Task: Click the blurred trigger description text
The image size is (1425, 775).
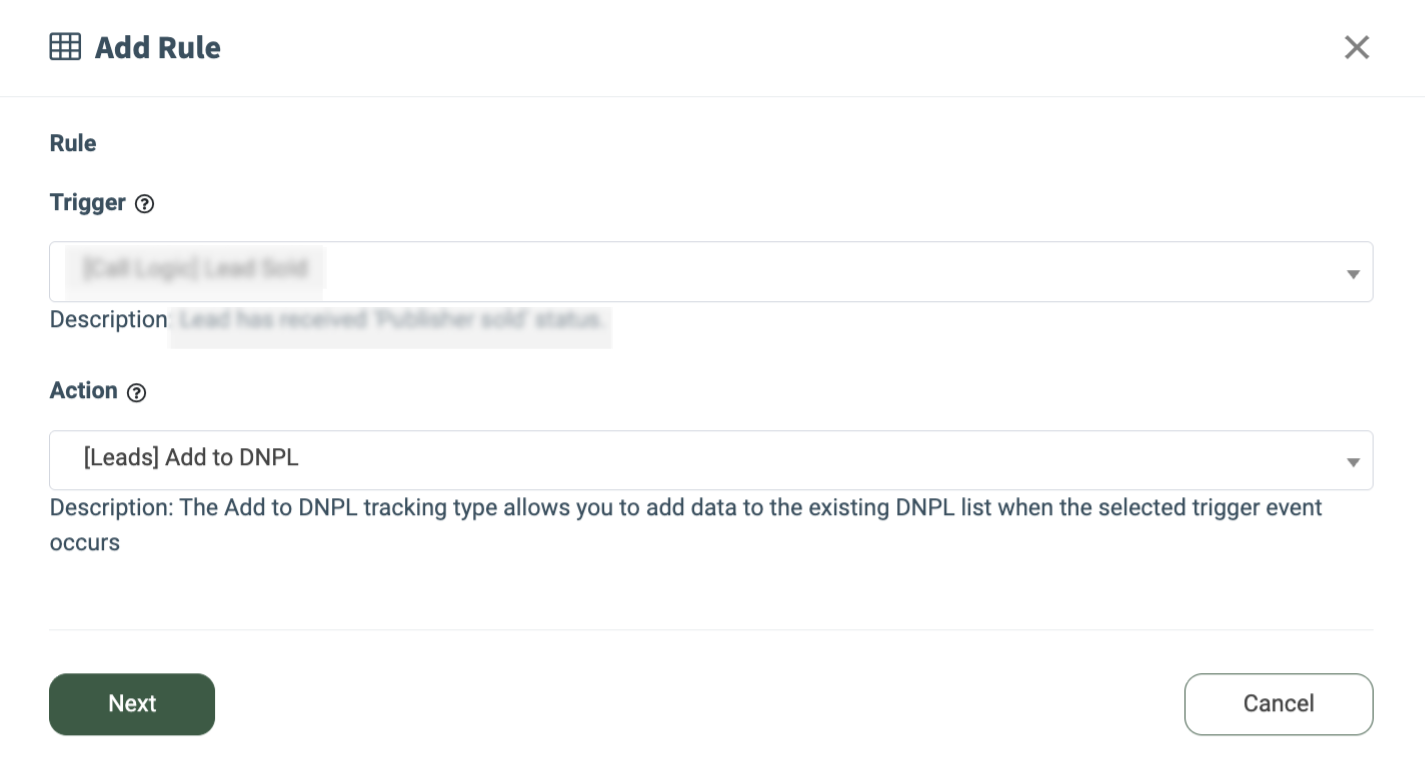Action: pos(391,321)
